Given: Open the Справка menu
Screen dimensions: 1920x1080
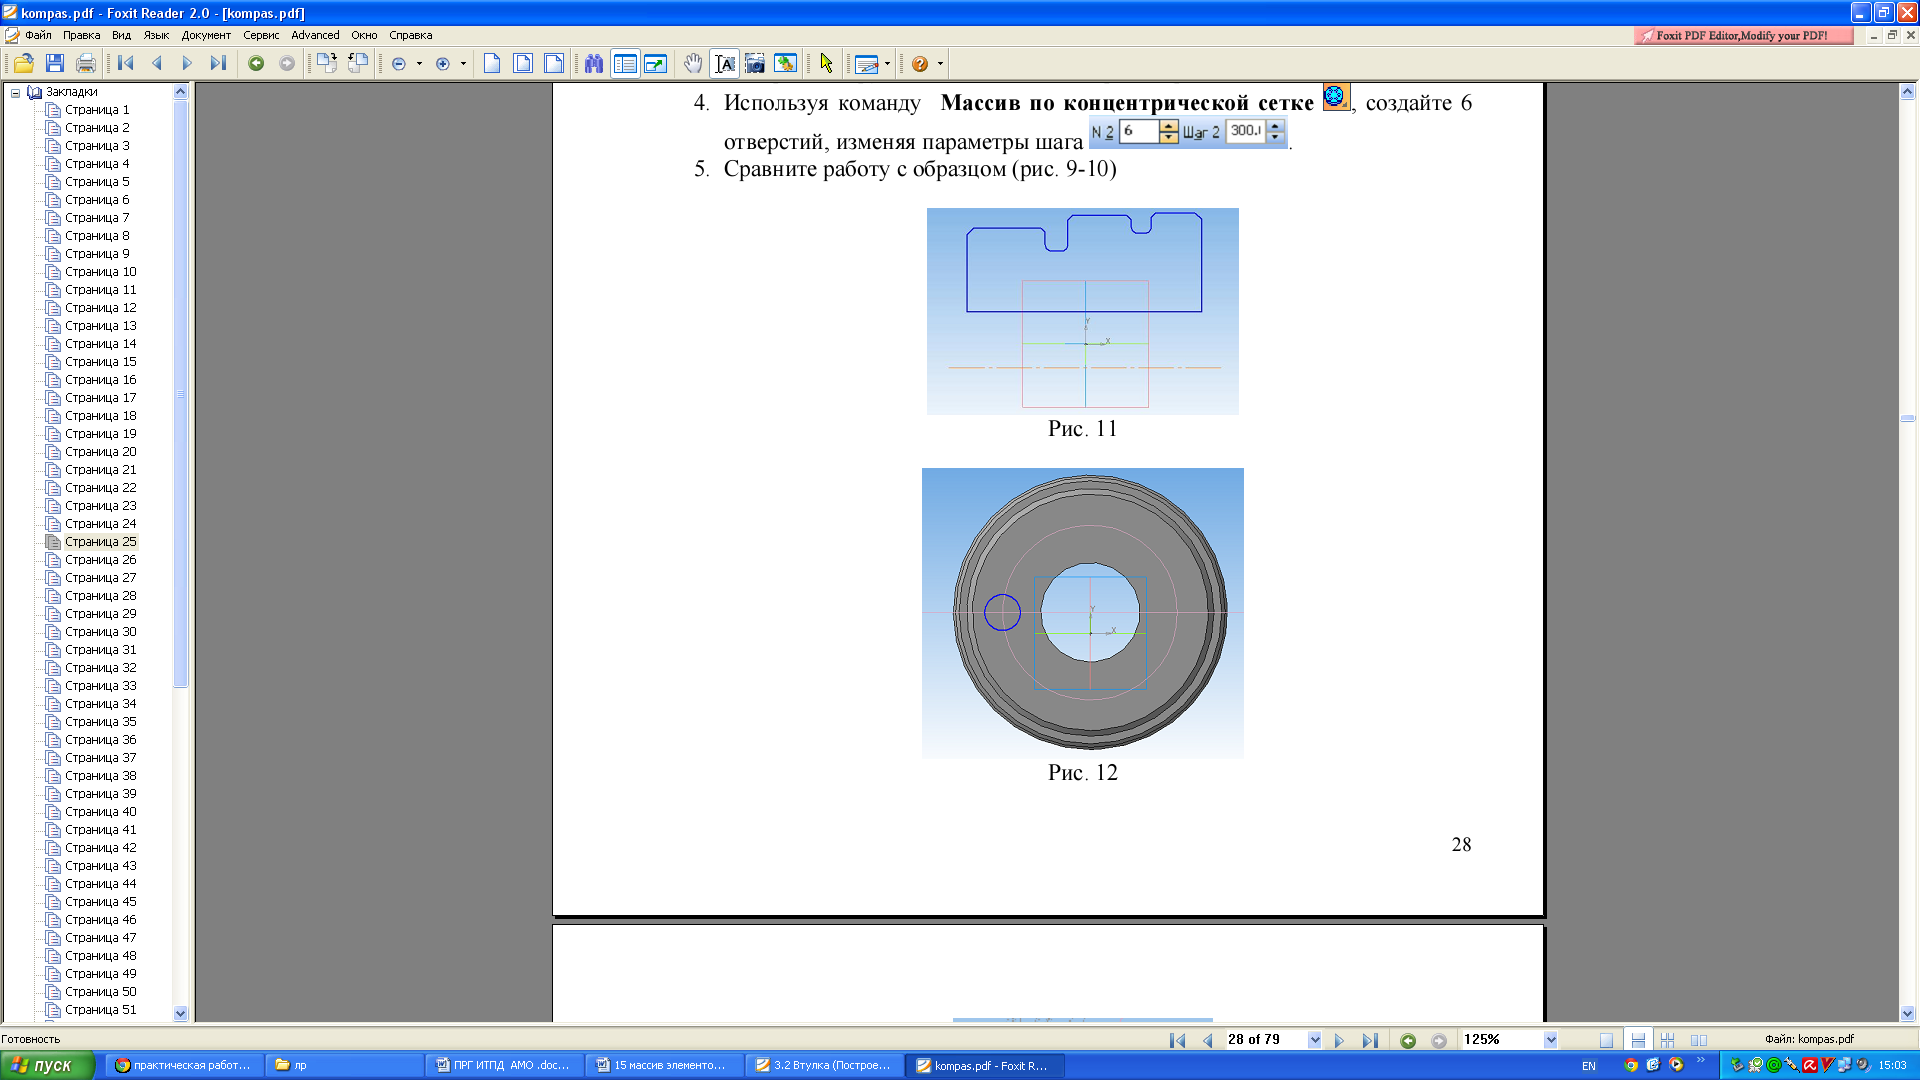Looking at the screenshot, I should (410, 35).
